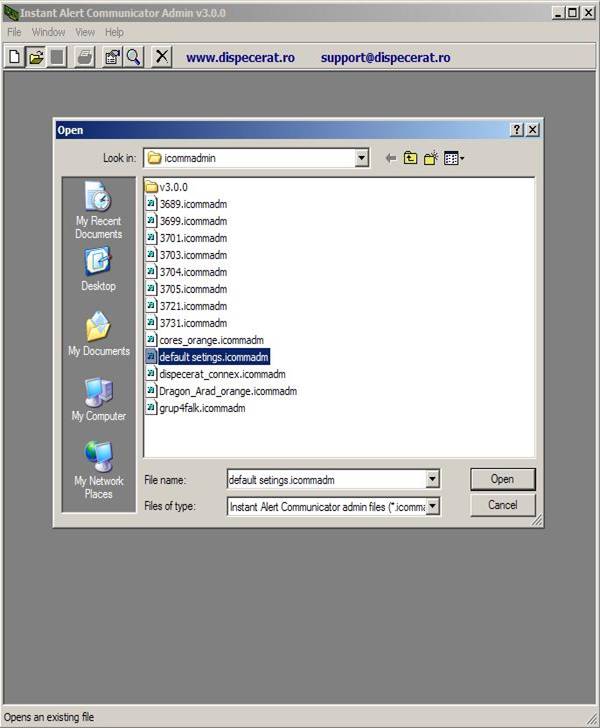Select file 3721.icommadm
Image resolution: width=600 pixels, height=728 pixels.
pos(187,306)
